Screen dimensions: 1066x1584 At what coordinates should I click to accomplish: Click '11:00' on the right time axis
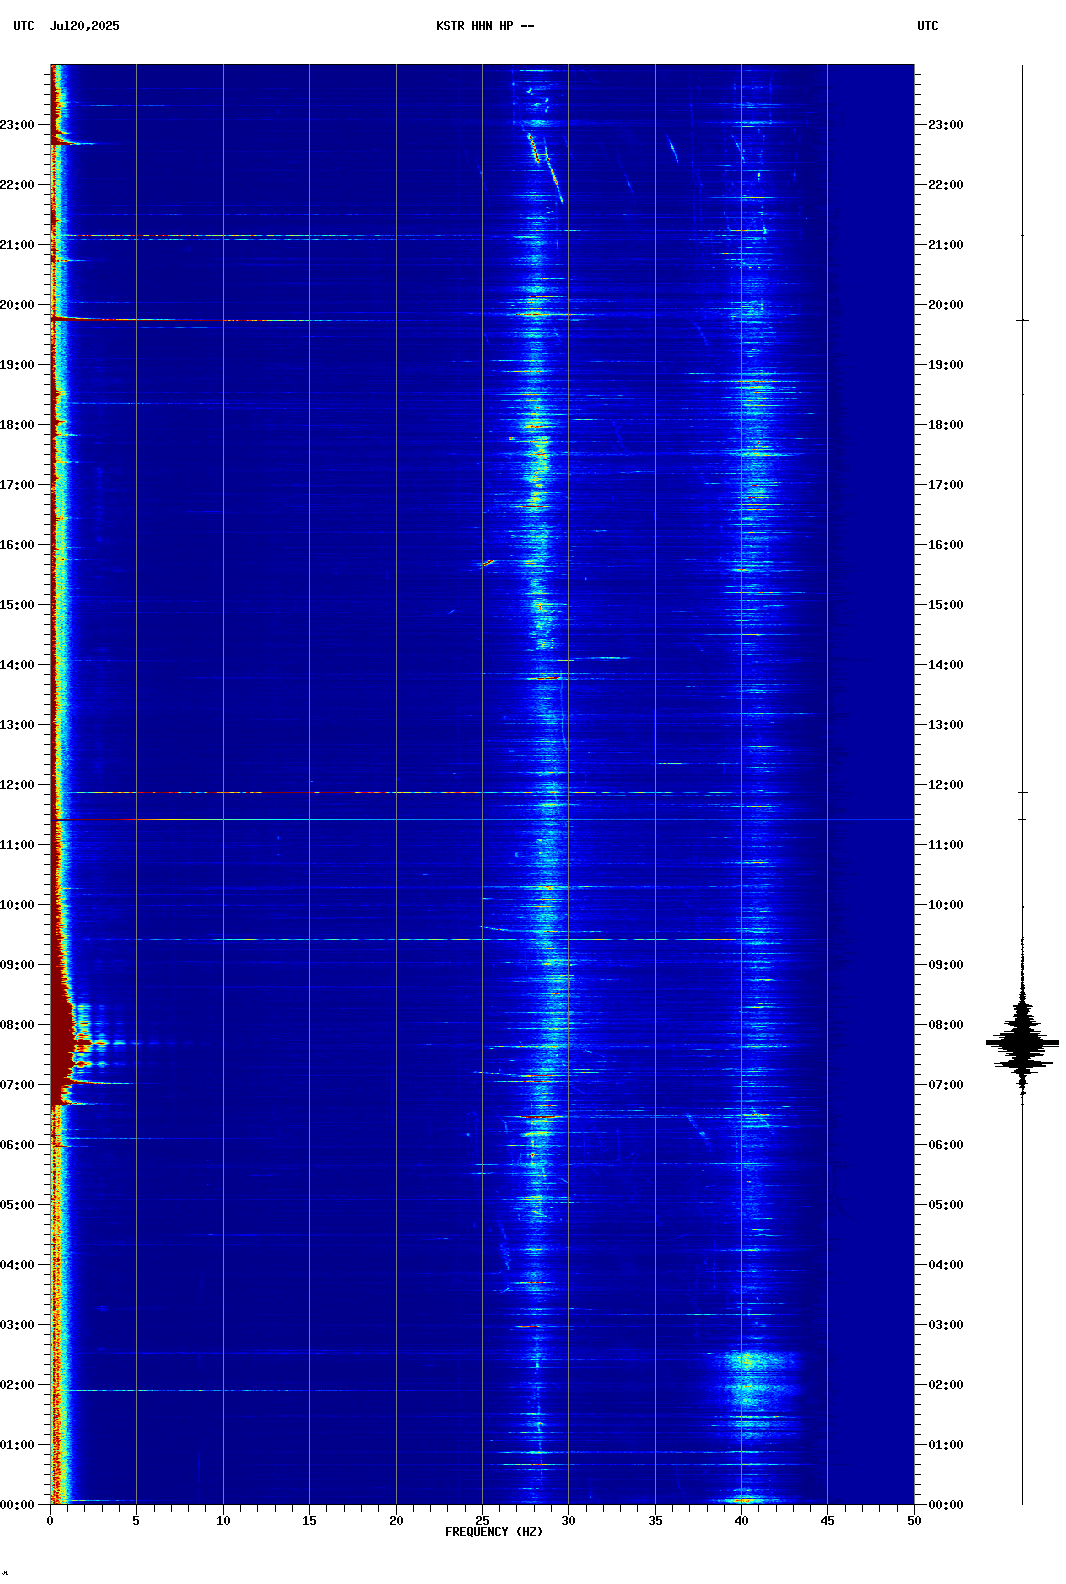(x=946, y=845)
